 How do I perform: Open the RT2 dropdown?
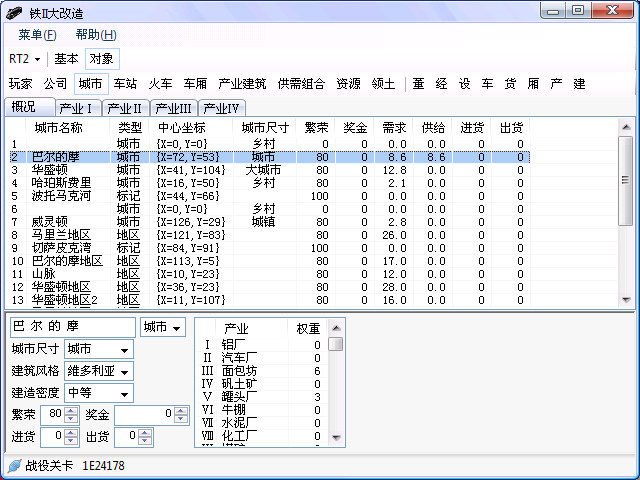(x=24, y=59)
